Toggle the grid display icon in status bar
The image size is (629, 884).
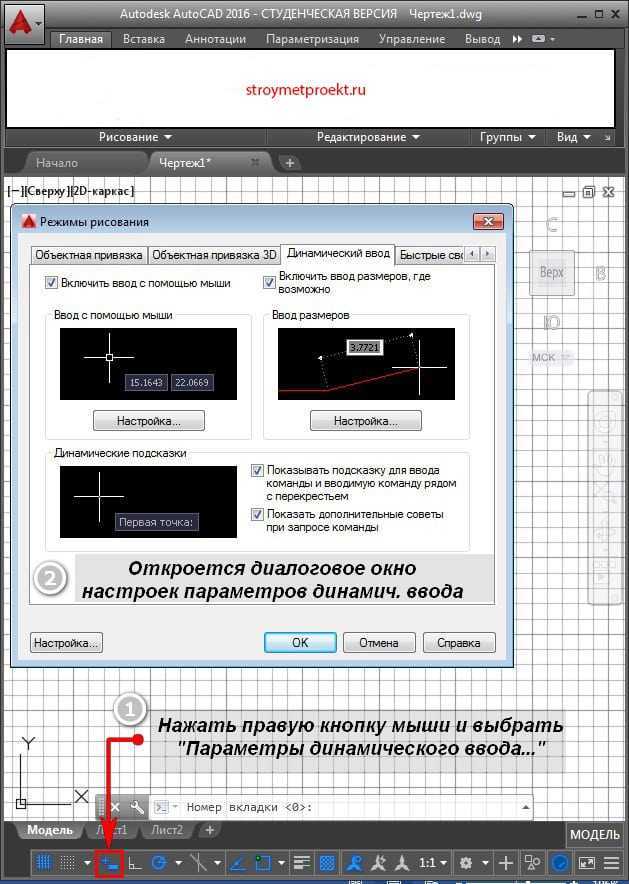(44, 863)
